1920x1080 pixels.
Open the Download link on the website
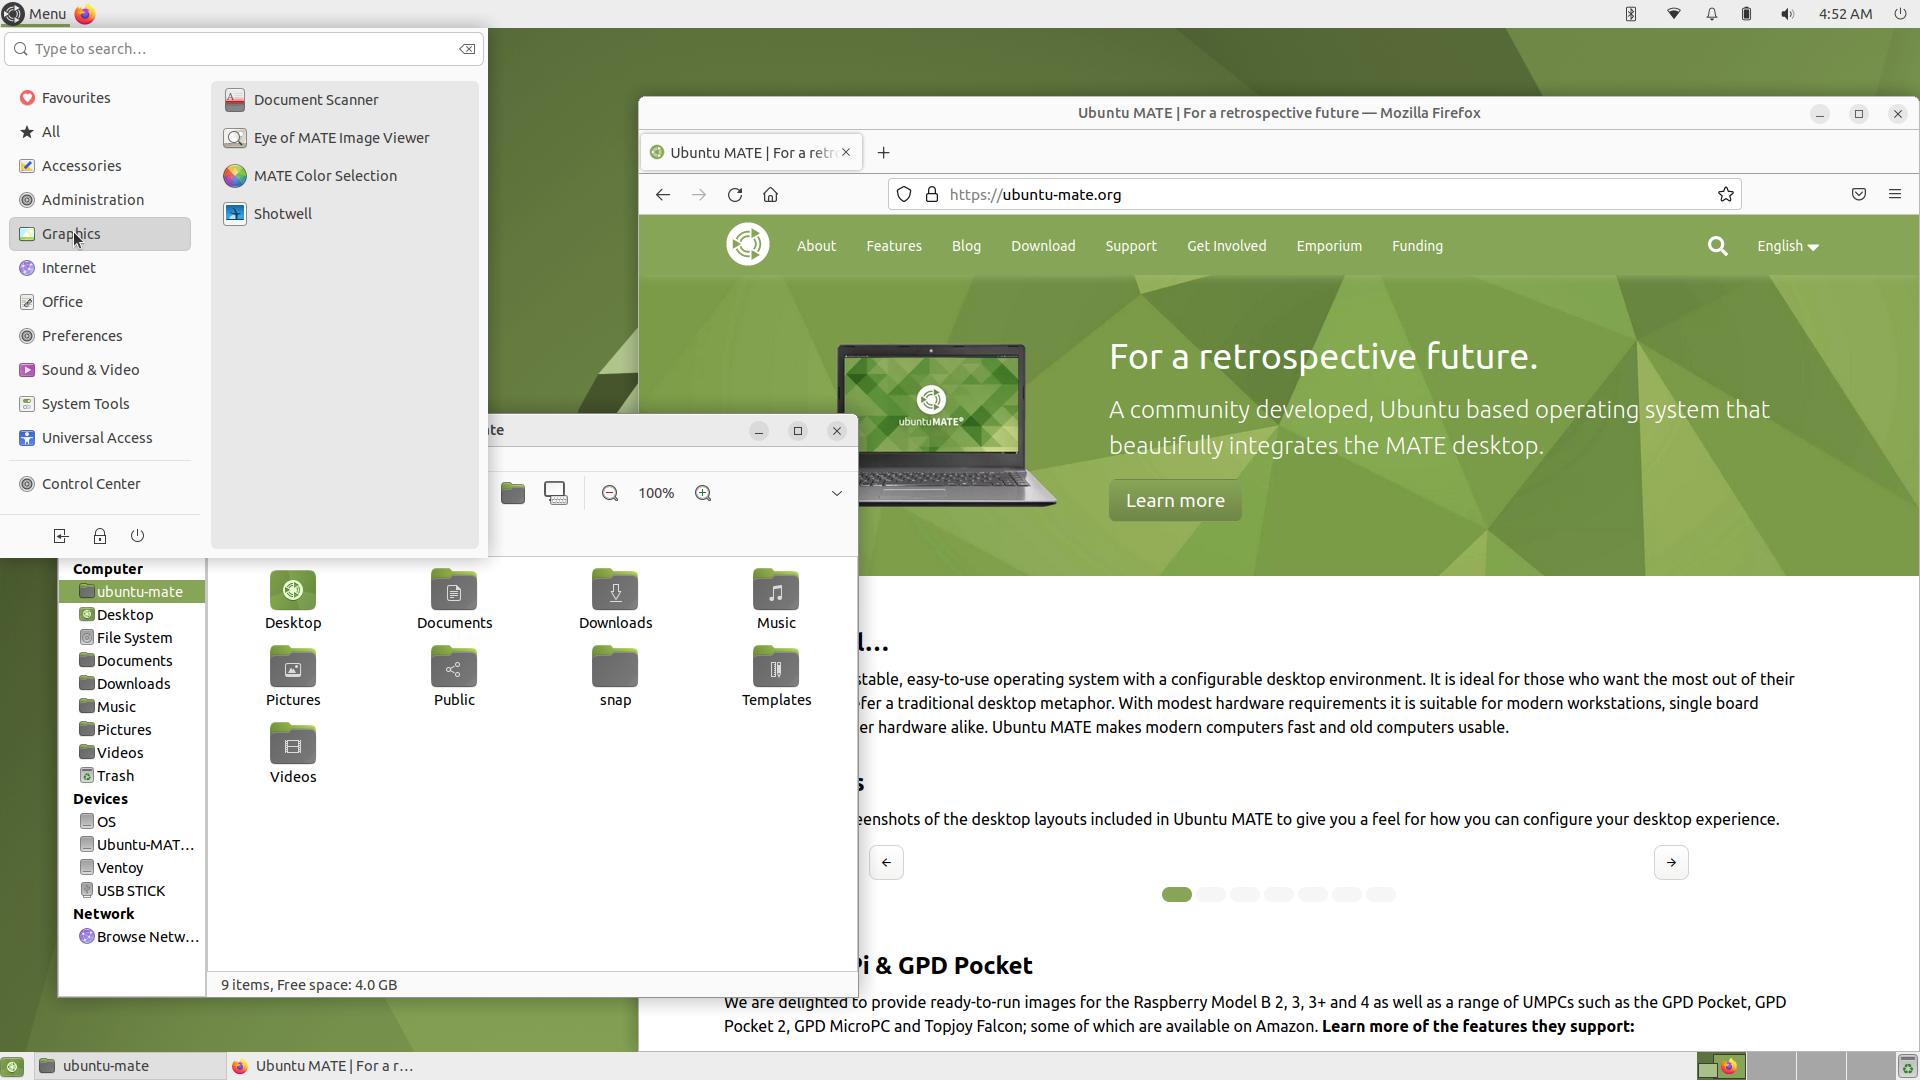click(x=1043, y=246)
